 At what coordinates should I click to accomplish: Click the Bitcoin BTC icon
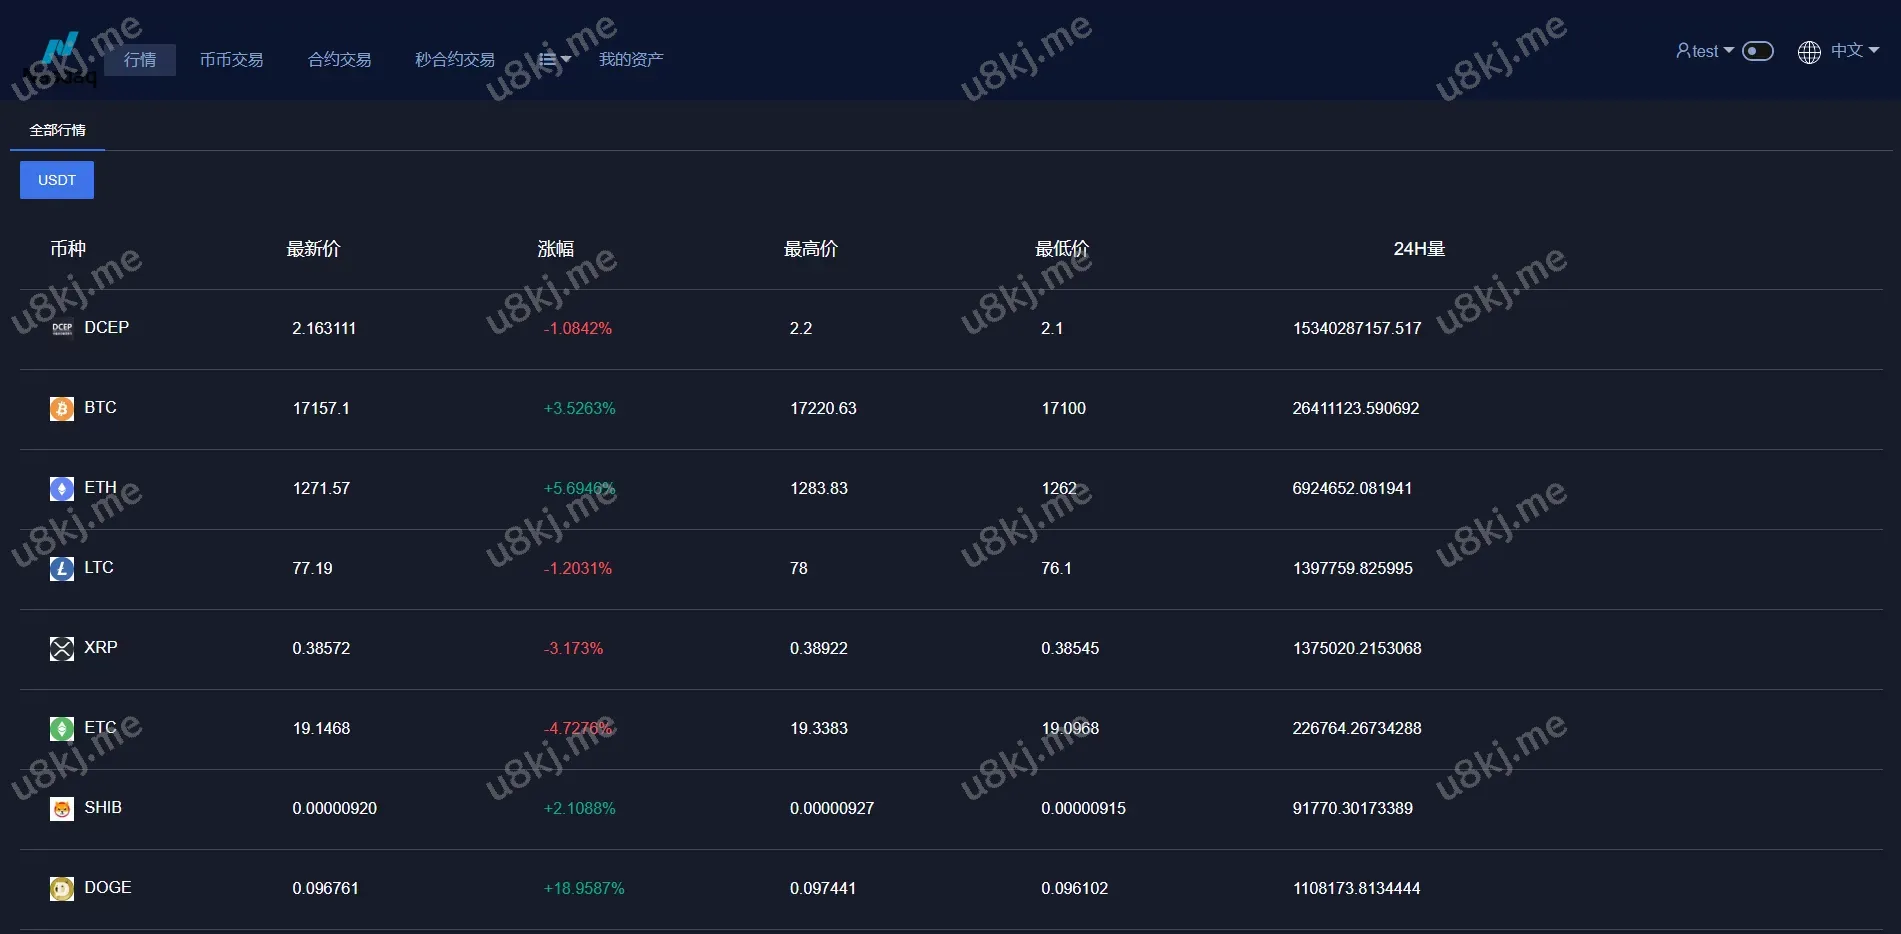[x=62, y=408]
